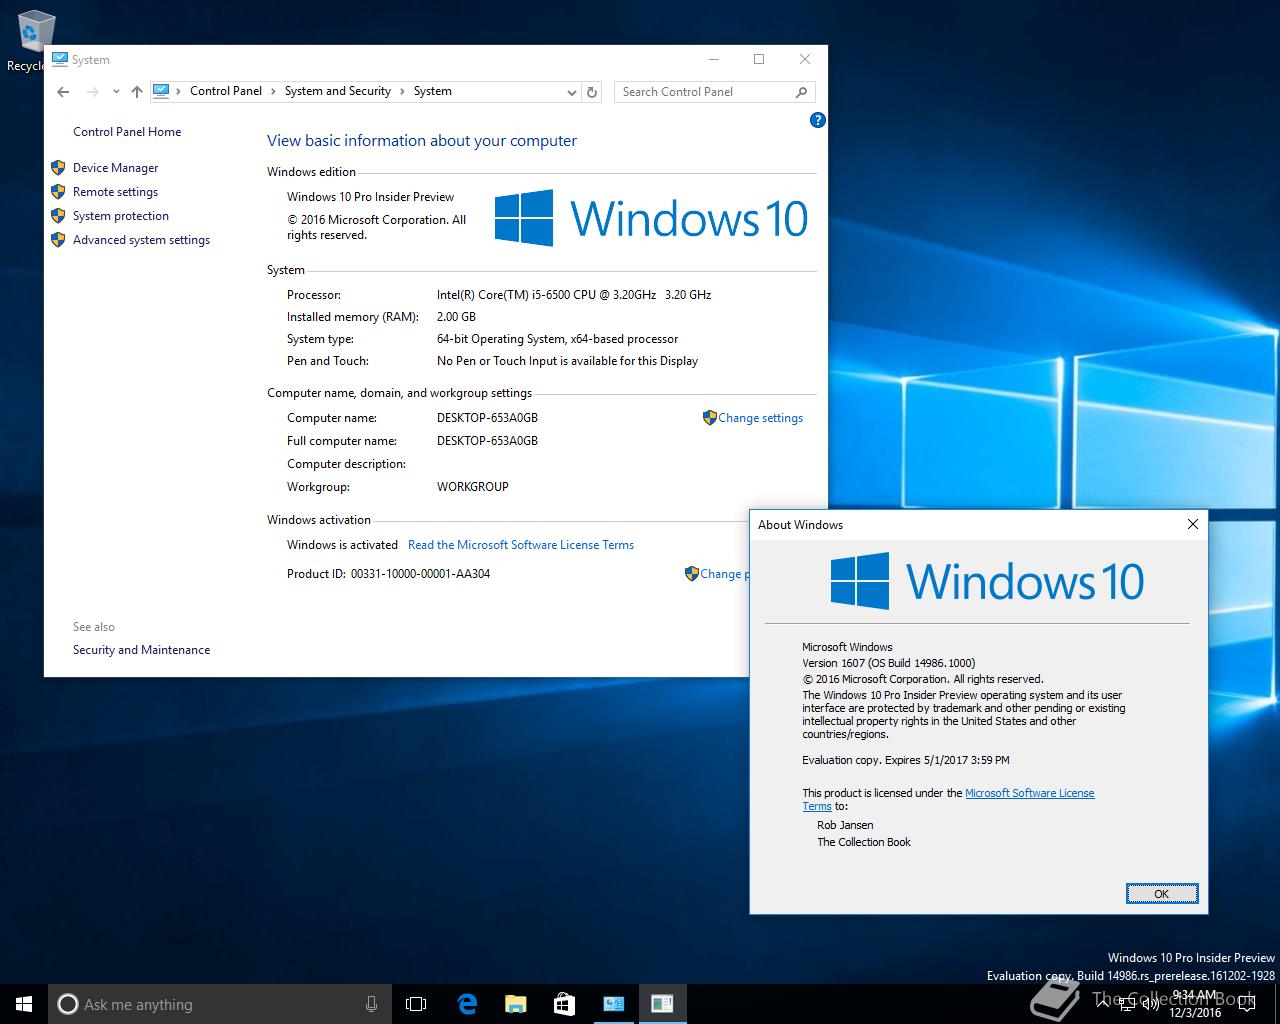Select System and Security breadcrumb
Image resolution: width=1280 pixels, height=1024 pixels.
(x=337, y=91)
